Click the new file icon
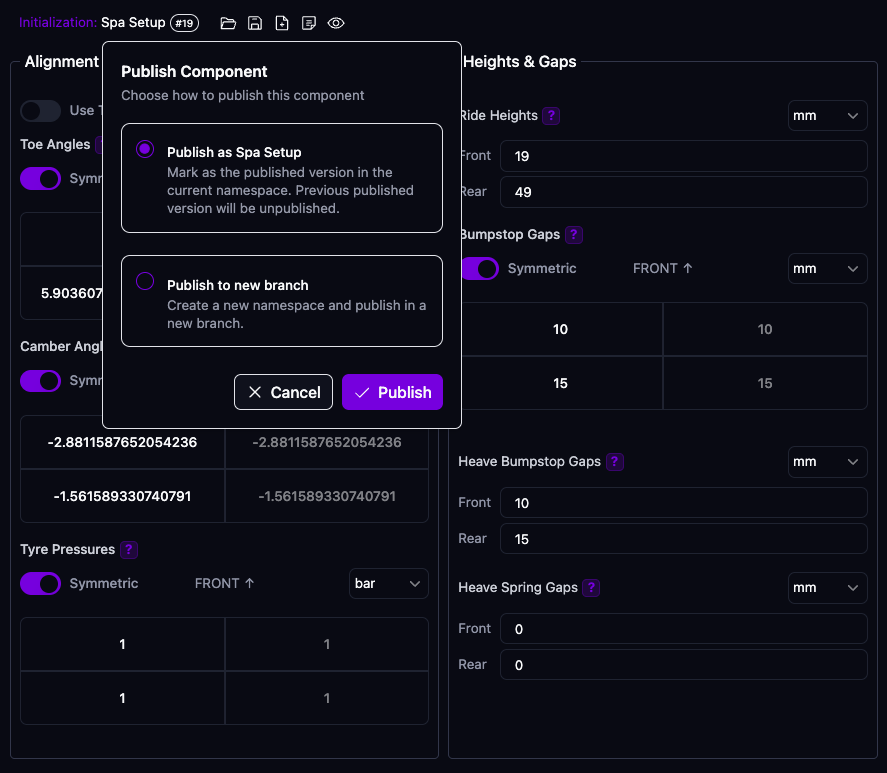Screen dimensions: 887x773 point(282,23)
